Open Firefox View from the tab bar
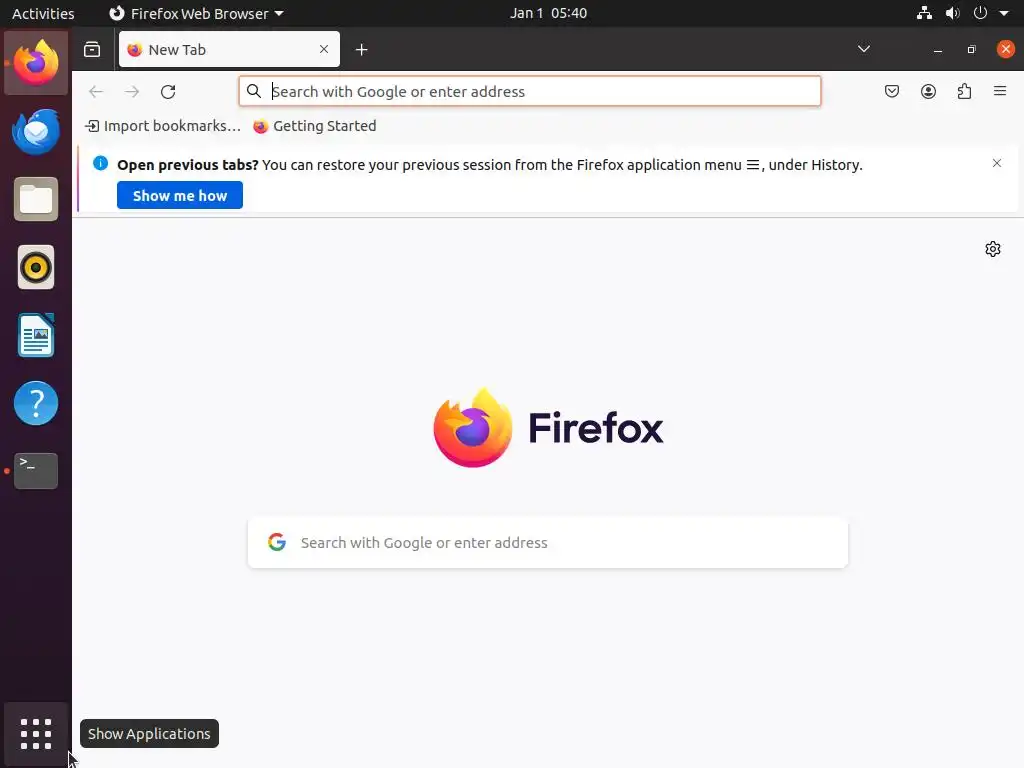The width and height of the screenshot is (1024, 768). point(92,50)
